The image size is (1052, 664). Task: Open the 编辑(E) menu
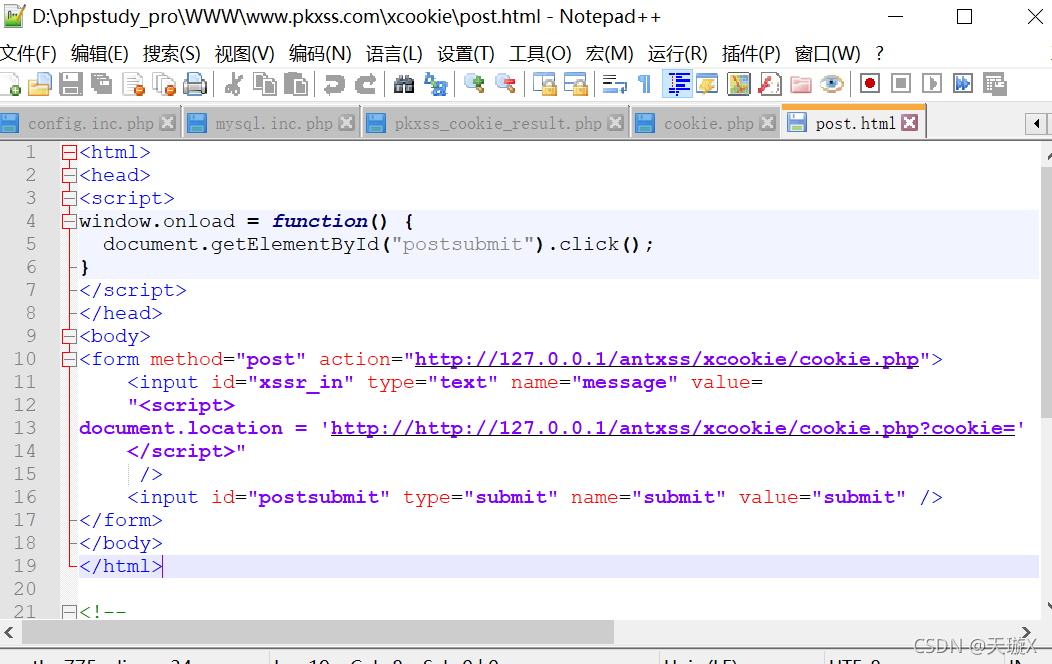point(99,53)
